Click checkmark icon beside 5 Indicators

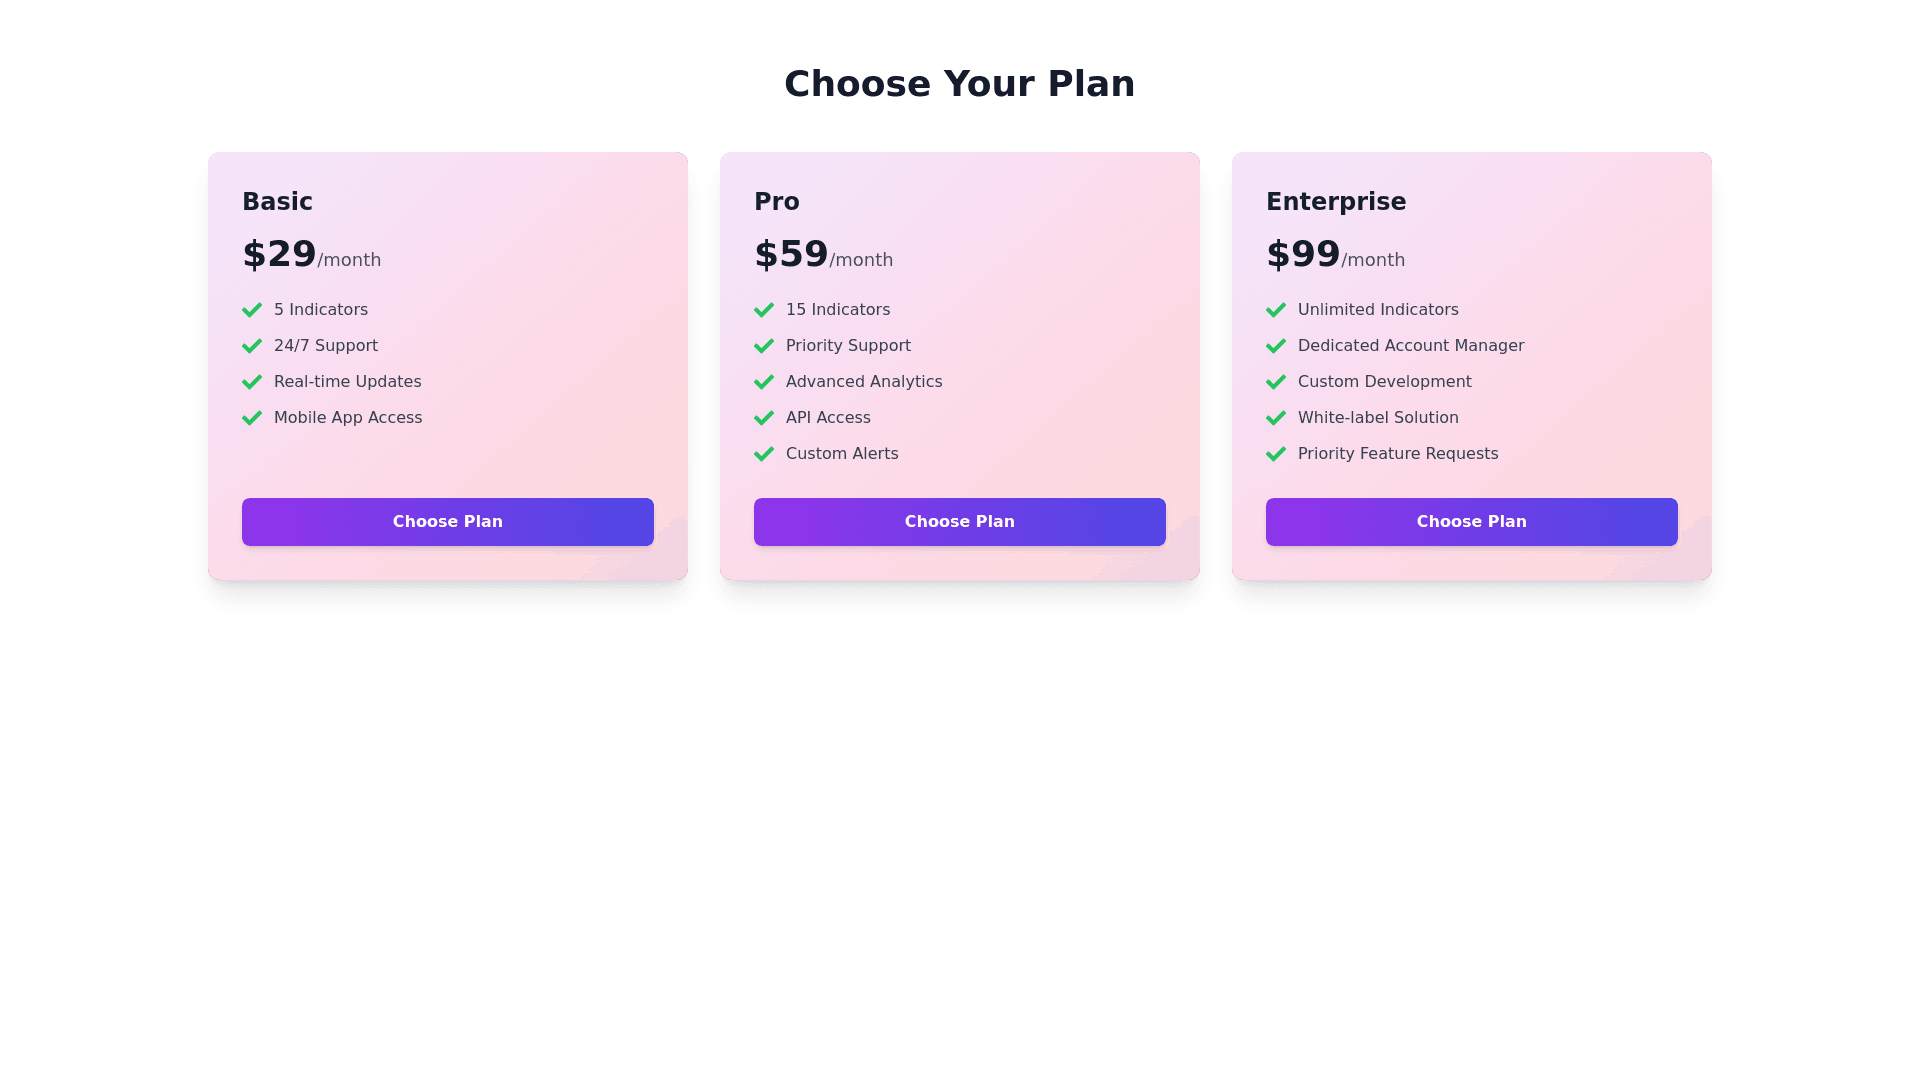click(252, 310)
